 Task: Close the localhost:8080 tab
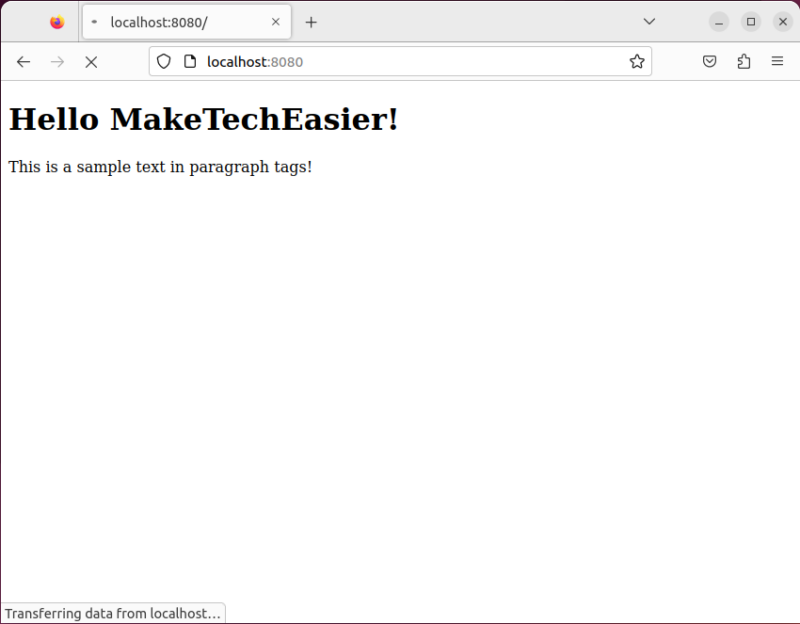[x=276, y=21]
